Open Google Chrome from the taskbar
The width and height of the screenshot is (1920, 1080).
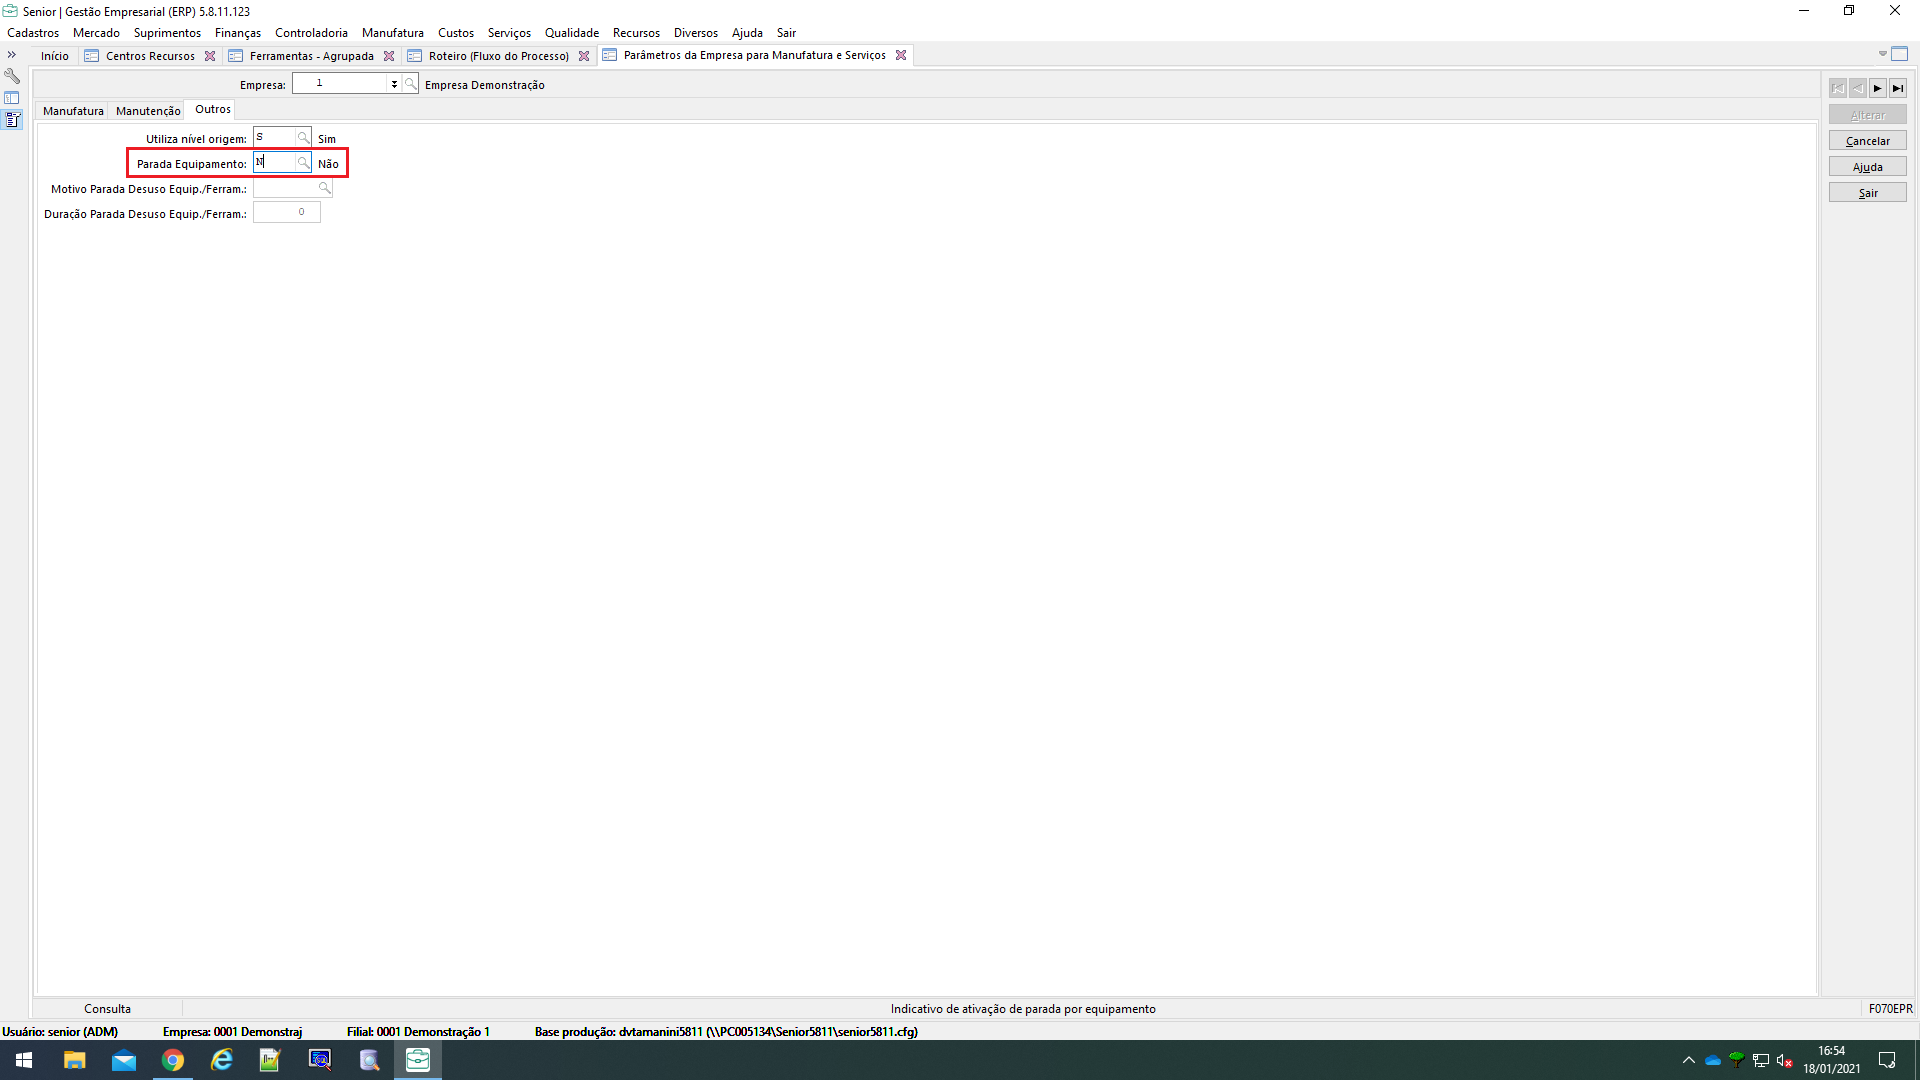[173, 1060]
